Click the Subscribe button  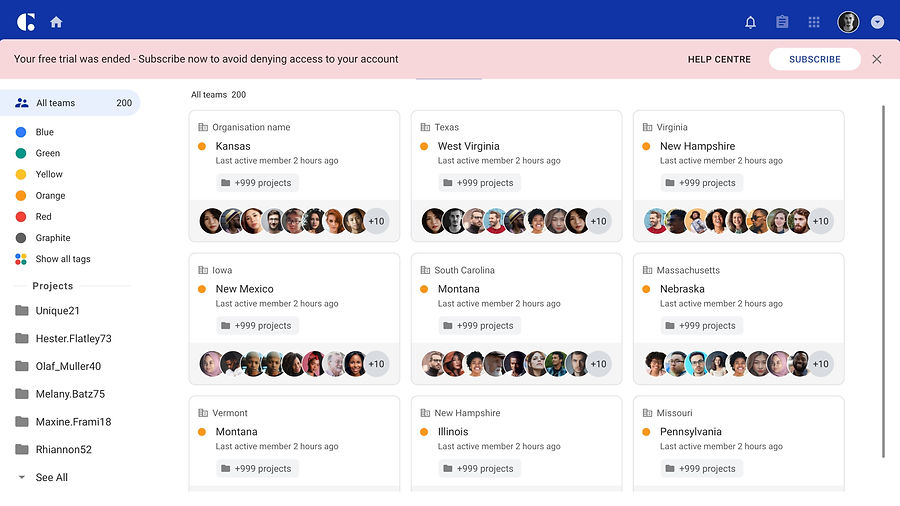coord(814,59)
